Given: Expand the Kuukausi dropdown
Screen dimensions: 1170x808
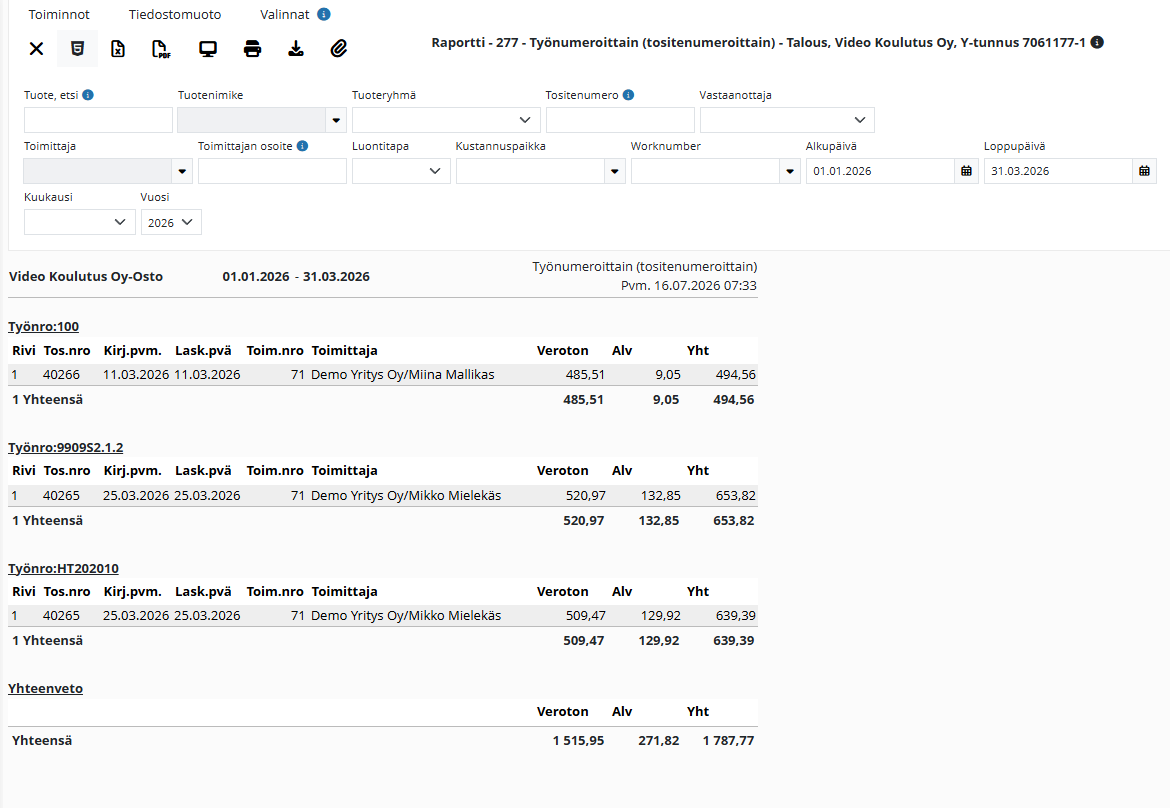Looking at the screenshot, I should (x=80, y=222).
